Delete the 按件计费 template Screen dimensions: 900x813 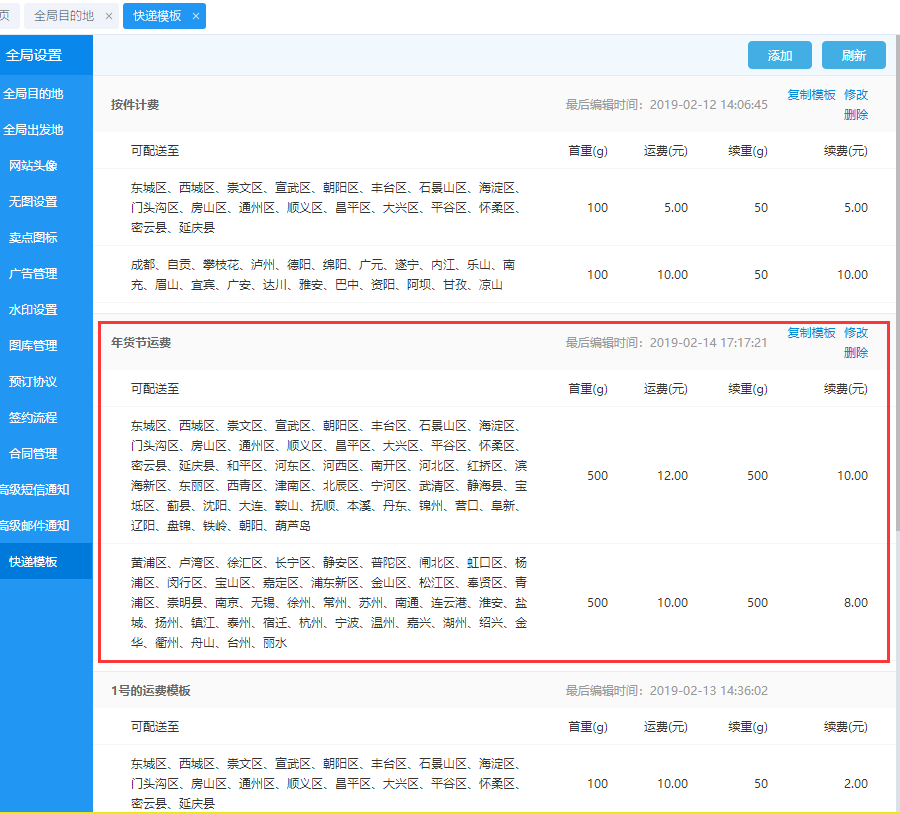tap(856, 115)
